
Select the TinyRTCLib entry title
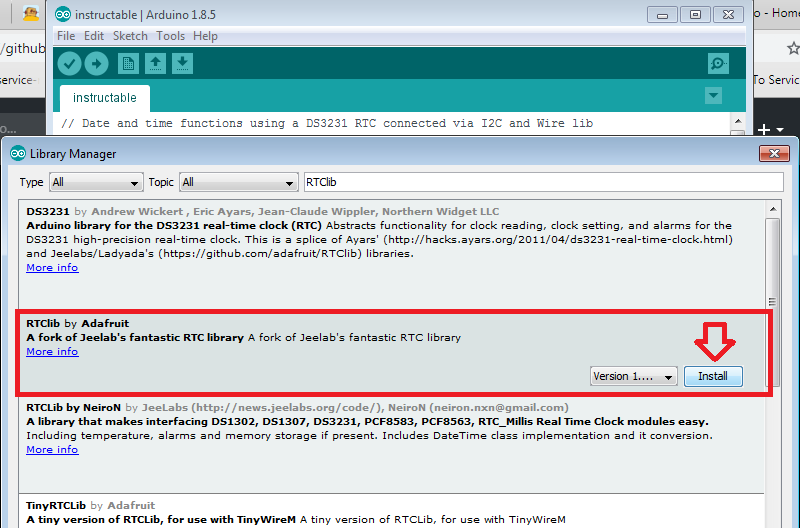pyautogui.click(x=56, y=505)
